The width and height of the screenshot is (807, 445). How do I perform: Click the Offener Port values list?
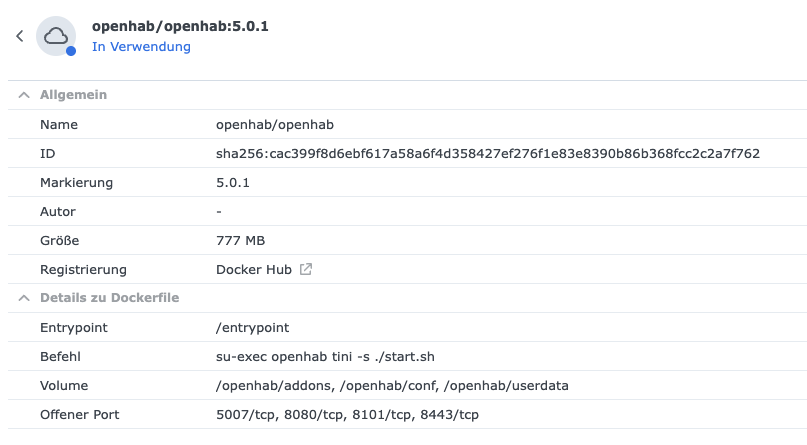tap(347, 414)
